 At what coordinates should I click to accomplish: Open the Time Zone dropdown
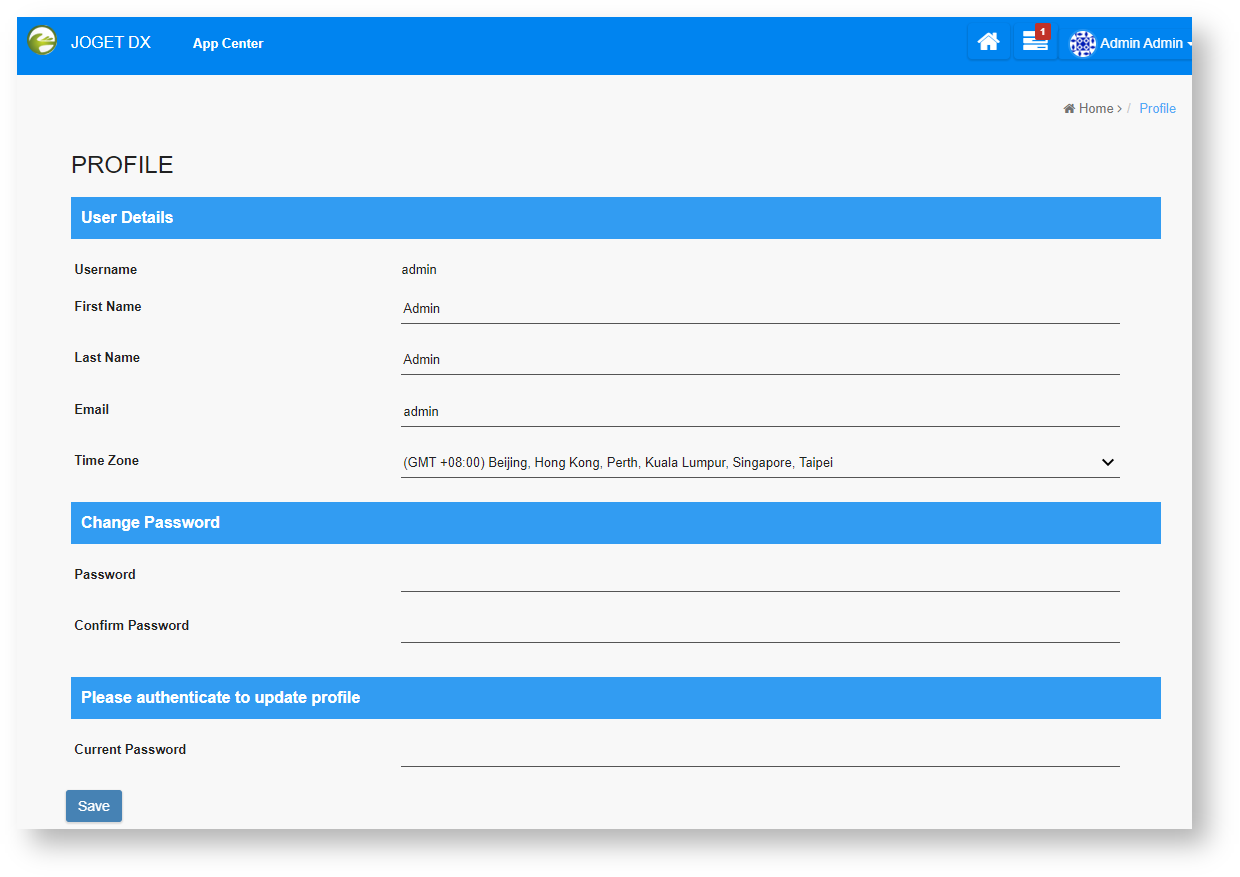tap(760, 462)
